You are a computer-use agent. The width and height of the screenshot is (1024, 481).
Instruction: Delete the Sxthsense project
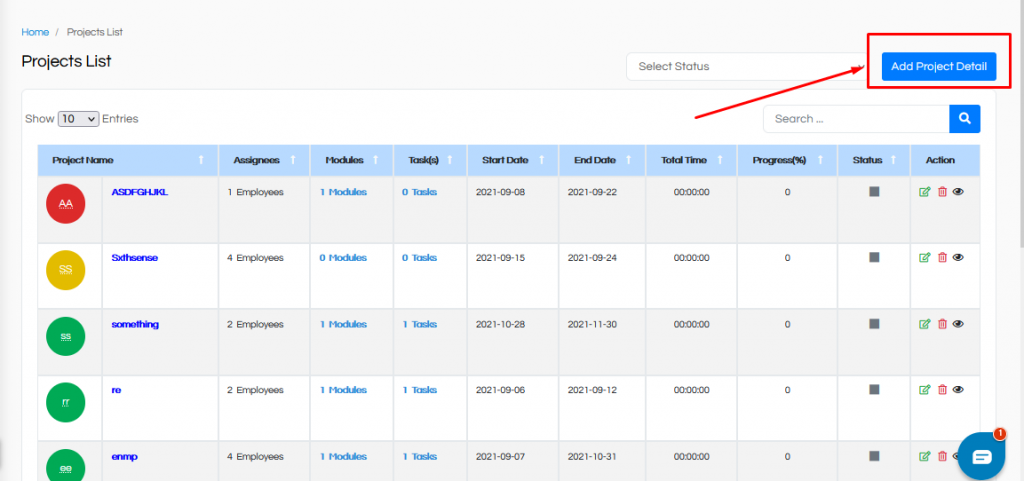click(x=942, y=258)
